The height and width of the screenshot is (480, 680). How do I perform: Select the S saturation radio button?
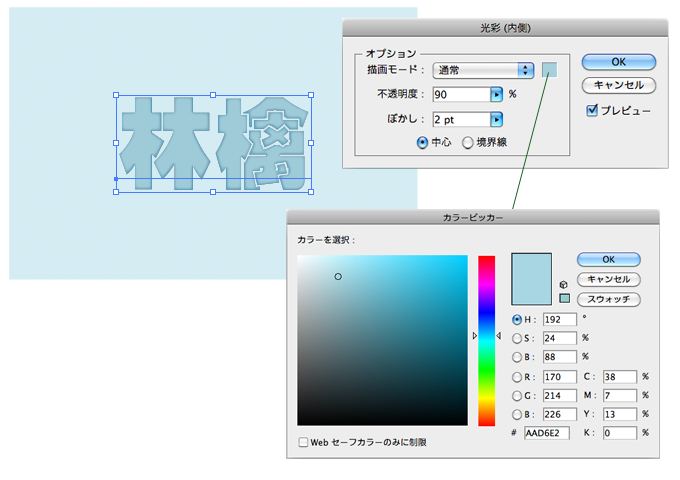[x=517, y=338]
